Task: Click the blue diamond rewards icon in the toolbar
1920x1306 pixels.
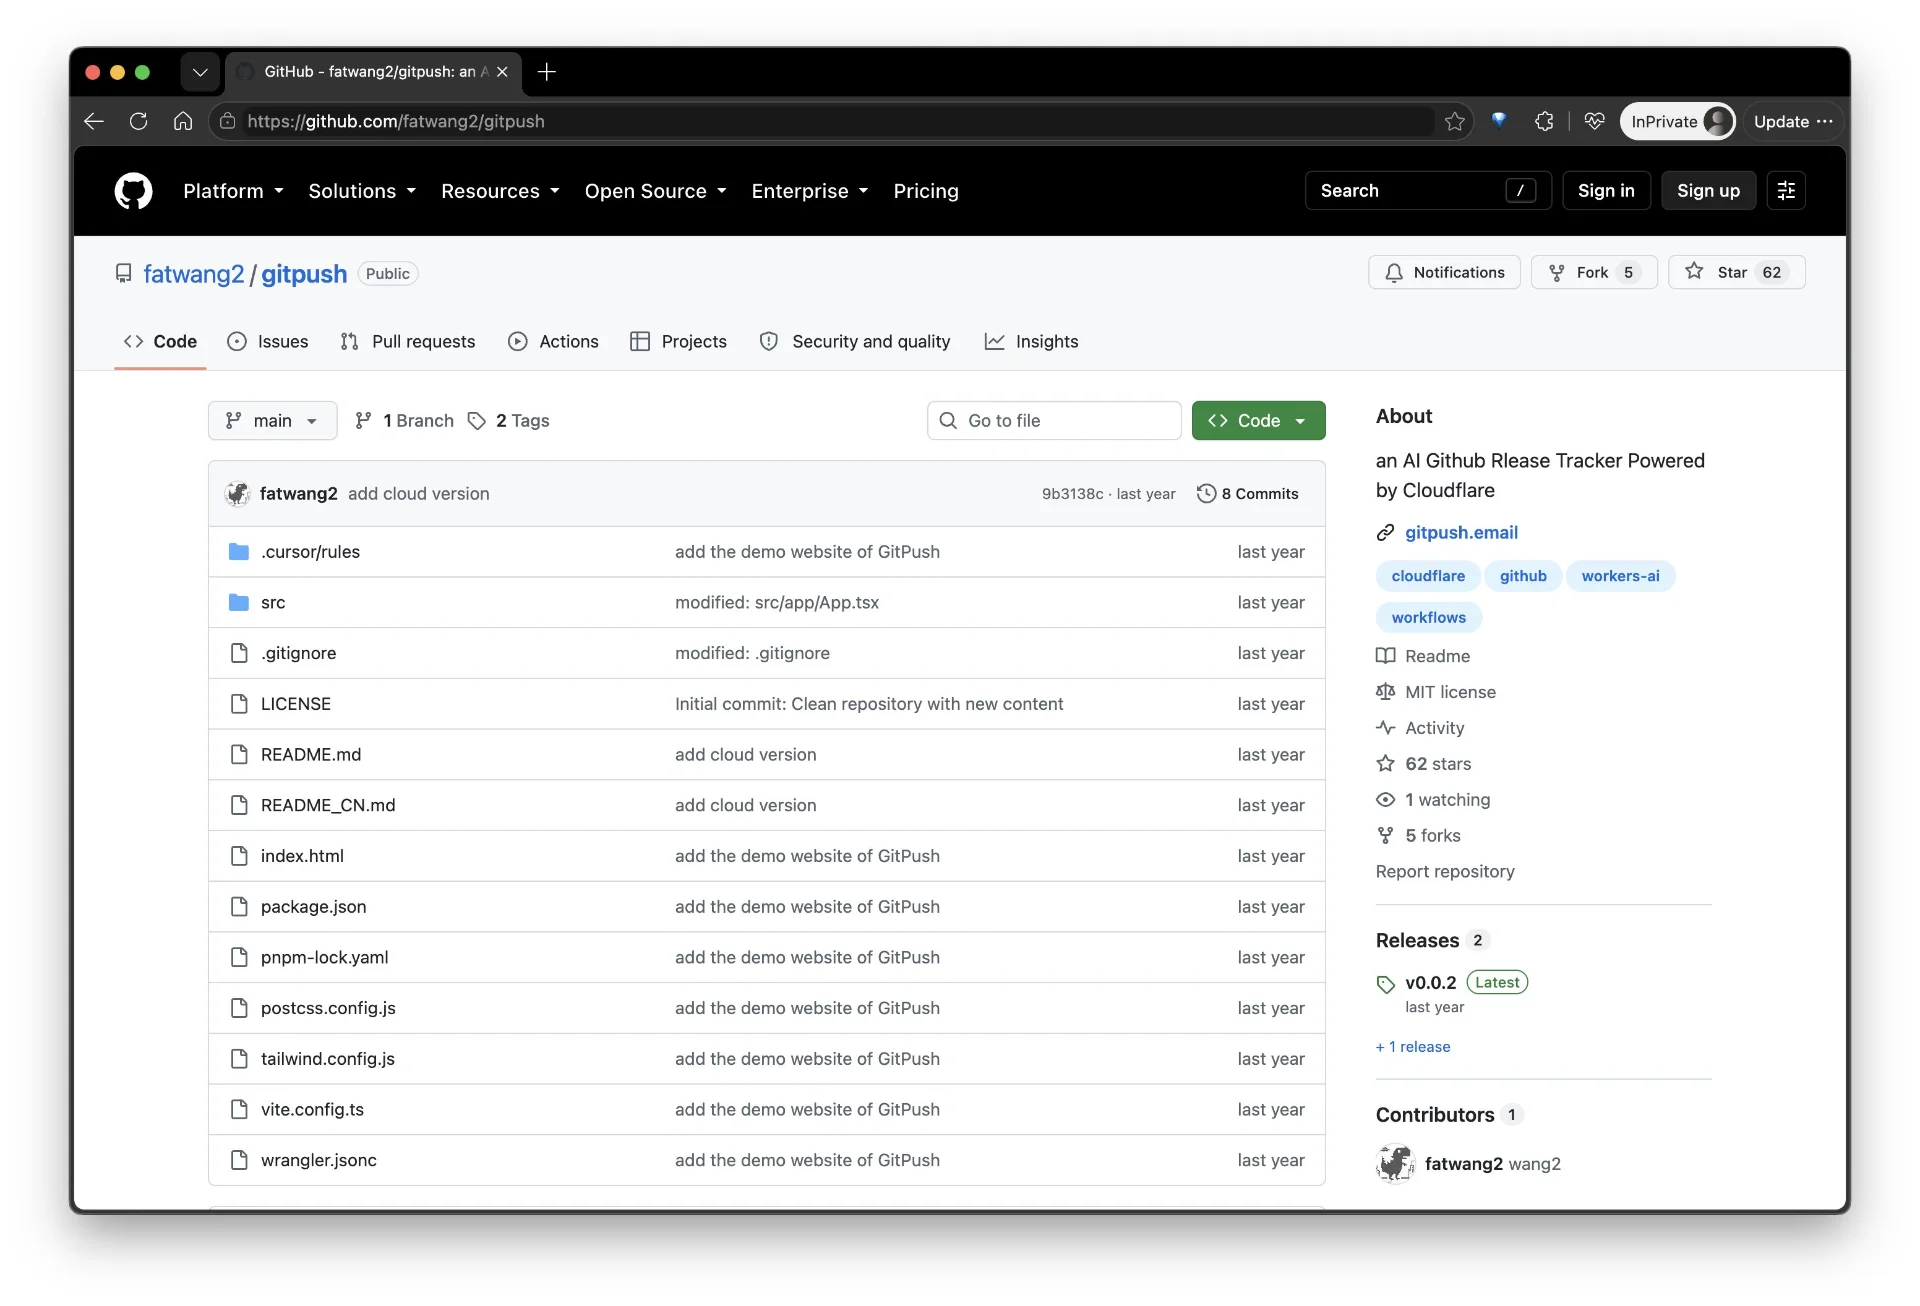Action: click(1498, 121)
